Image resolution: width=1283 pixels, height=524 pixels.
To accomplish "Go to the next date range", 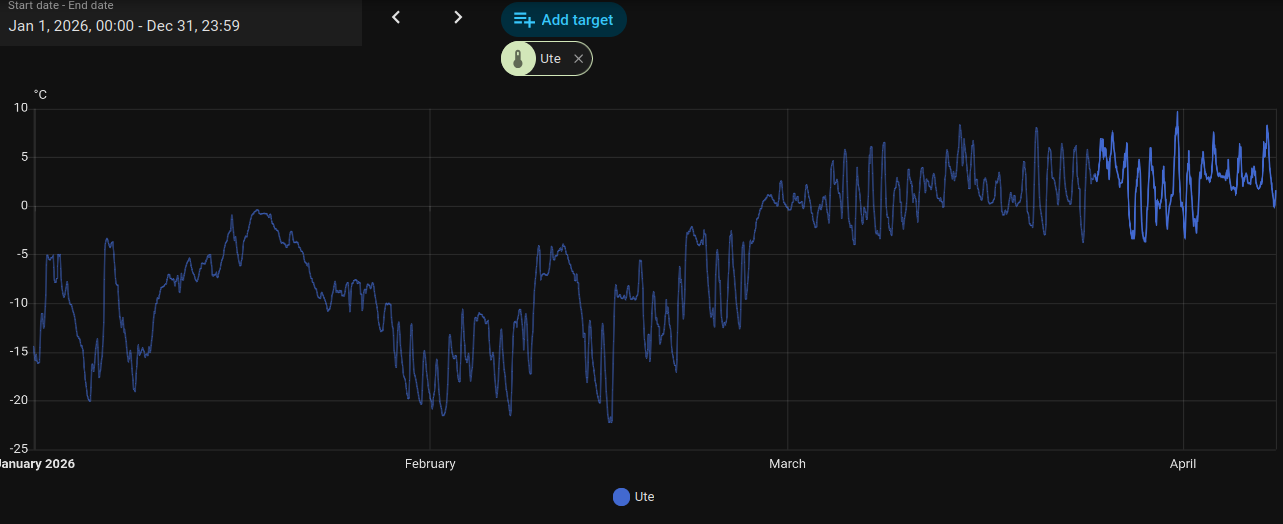I will click(458, 17).
